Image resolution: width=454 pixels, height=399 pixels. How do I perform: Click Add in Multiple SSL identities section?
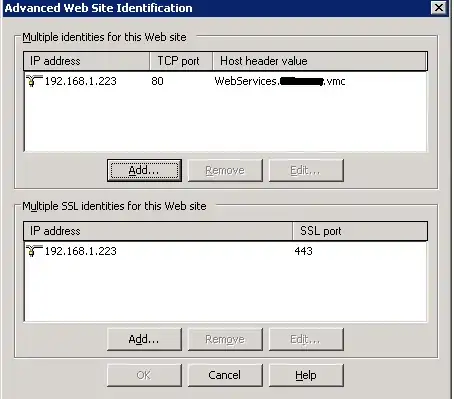(144, 339)
